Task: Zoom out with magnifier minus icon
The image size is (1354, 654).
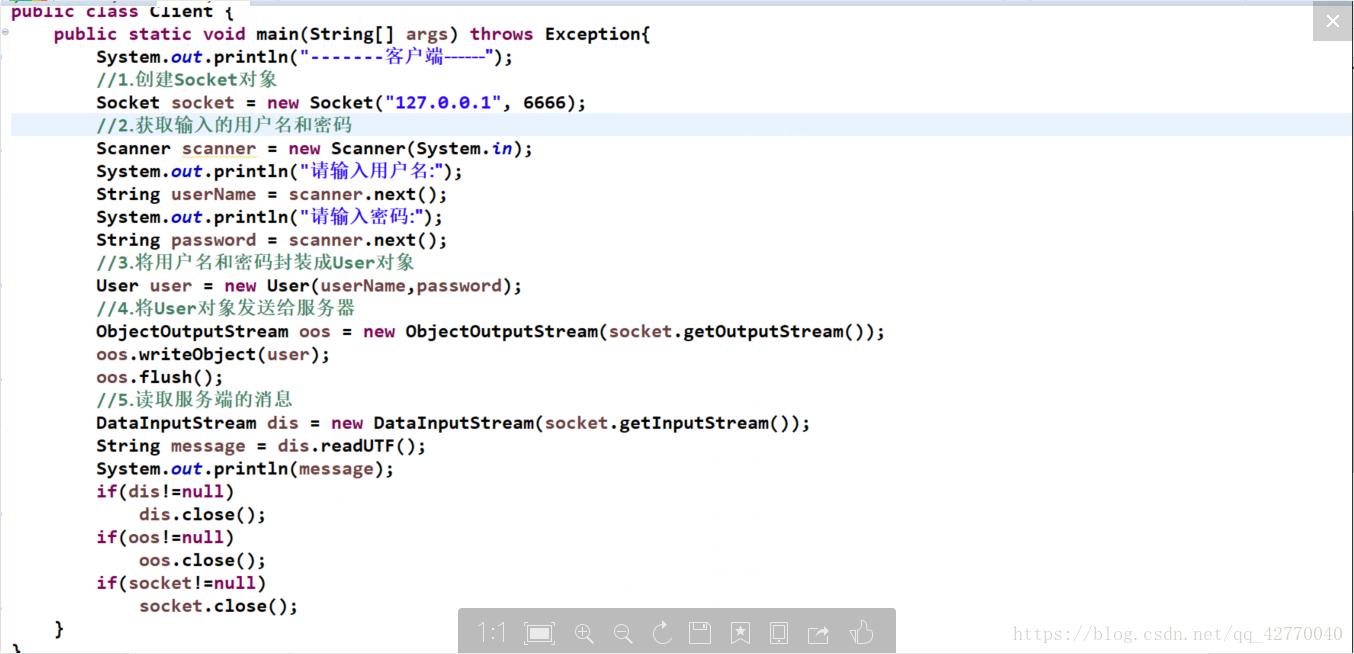Action: coord(623,633)
